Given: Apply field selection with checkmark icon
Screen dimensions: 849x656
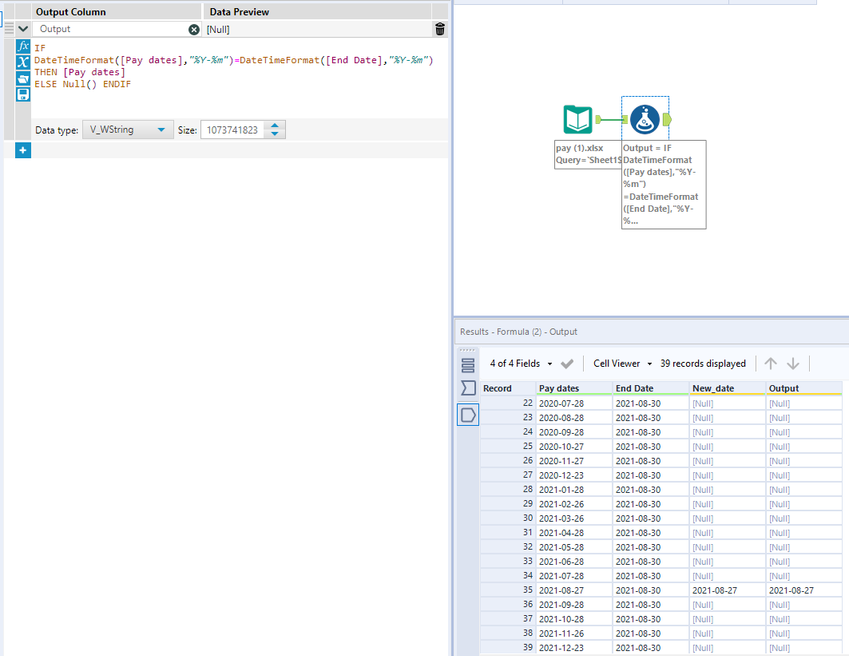Looking at the screenshot, I should pos(567,364).
